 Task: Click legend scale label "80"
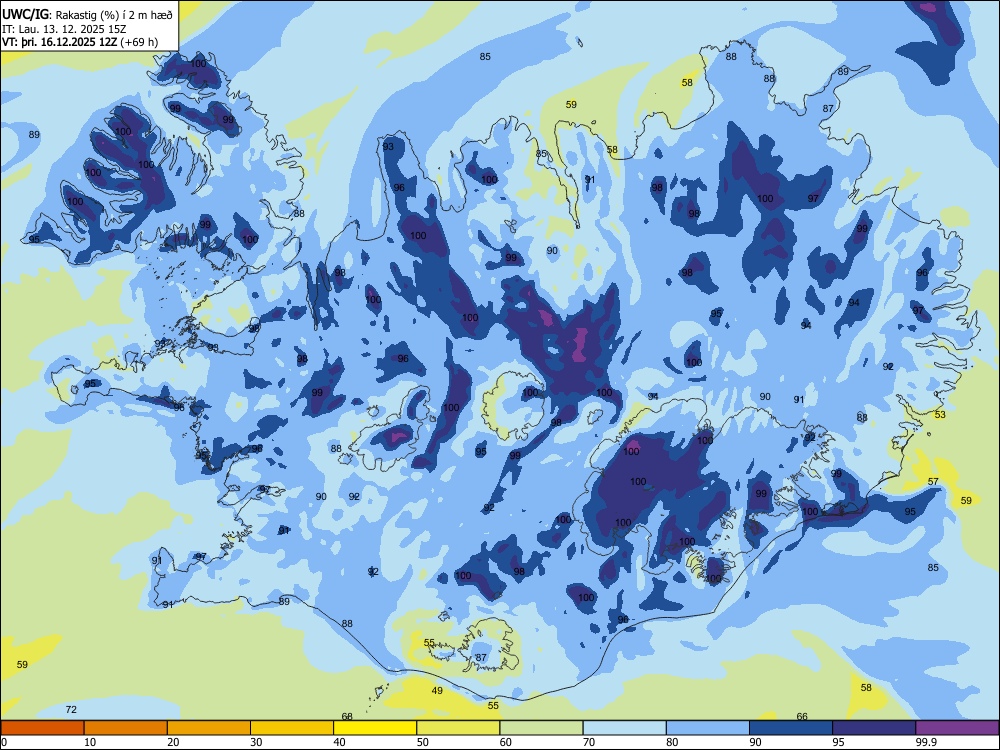pyautogui.click(x=672, y=742)
